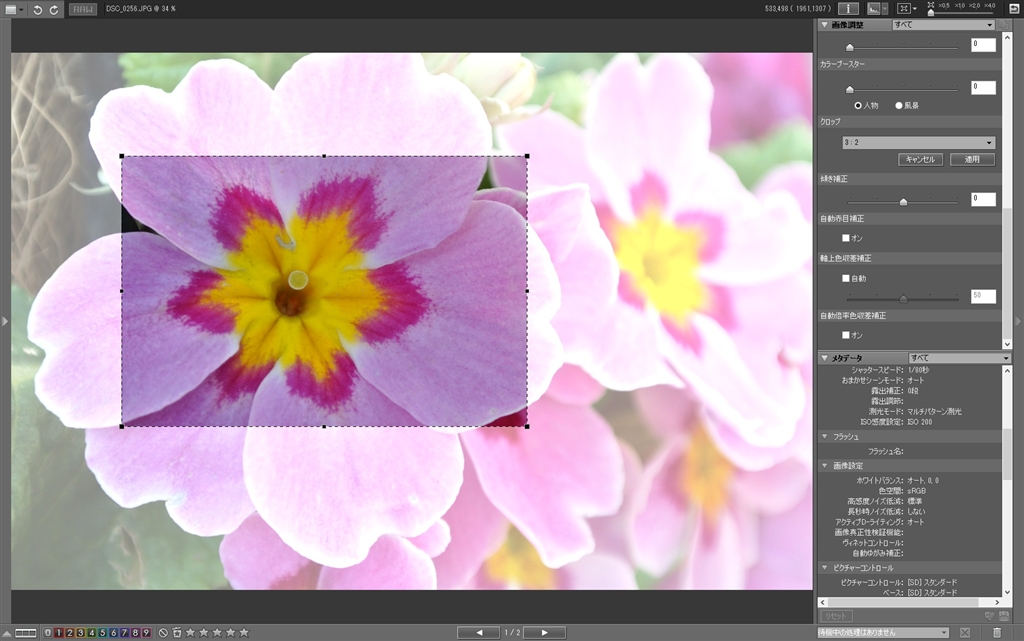Rotate image clockwise with right rotate icon
This screenshot has width=1024, height=641.
tap(54, 9)
